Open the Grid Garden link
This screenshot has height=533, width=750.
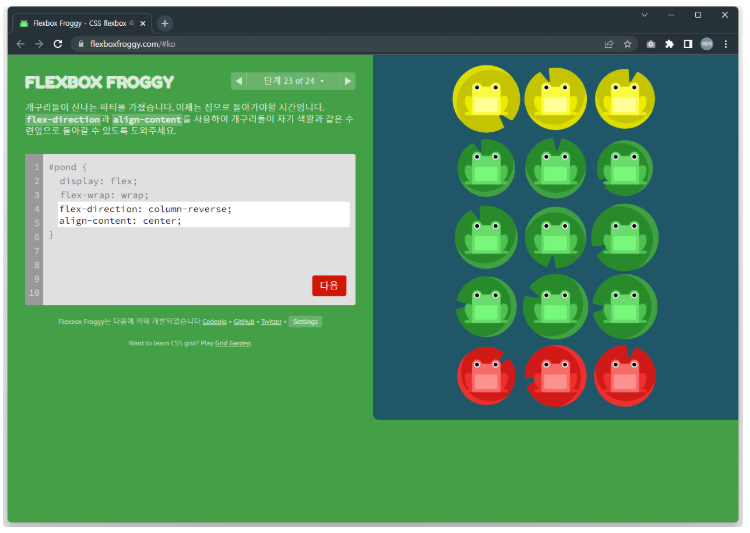pos(232,343)
